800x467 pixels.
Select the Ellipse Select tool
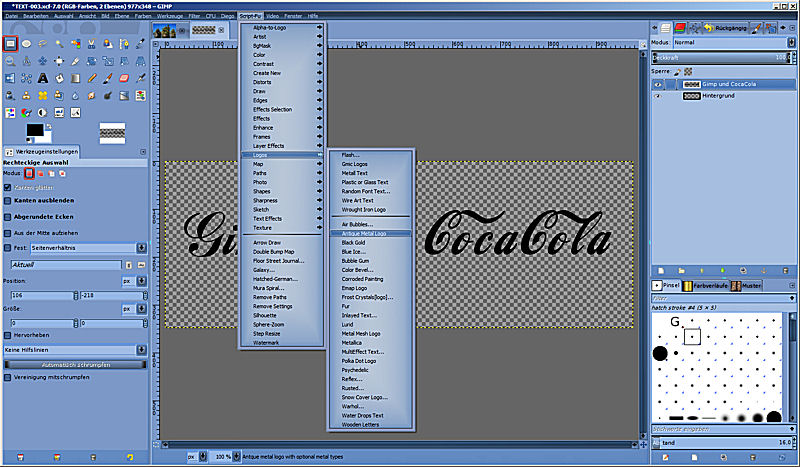pos(27,44)
